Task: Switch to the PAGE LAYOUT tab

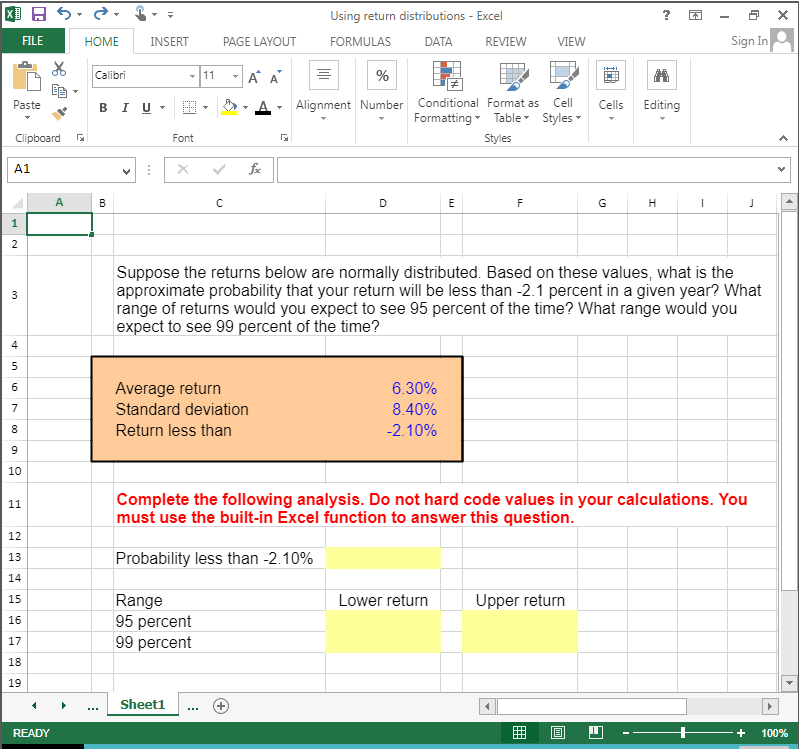Action: [259, 42]
